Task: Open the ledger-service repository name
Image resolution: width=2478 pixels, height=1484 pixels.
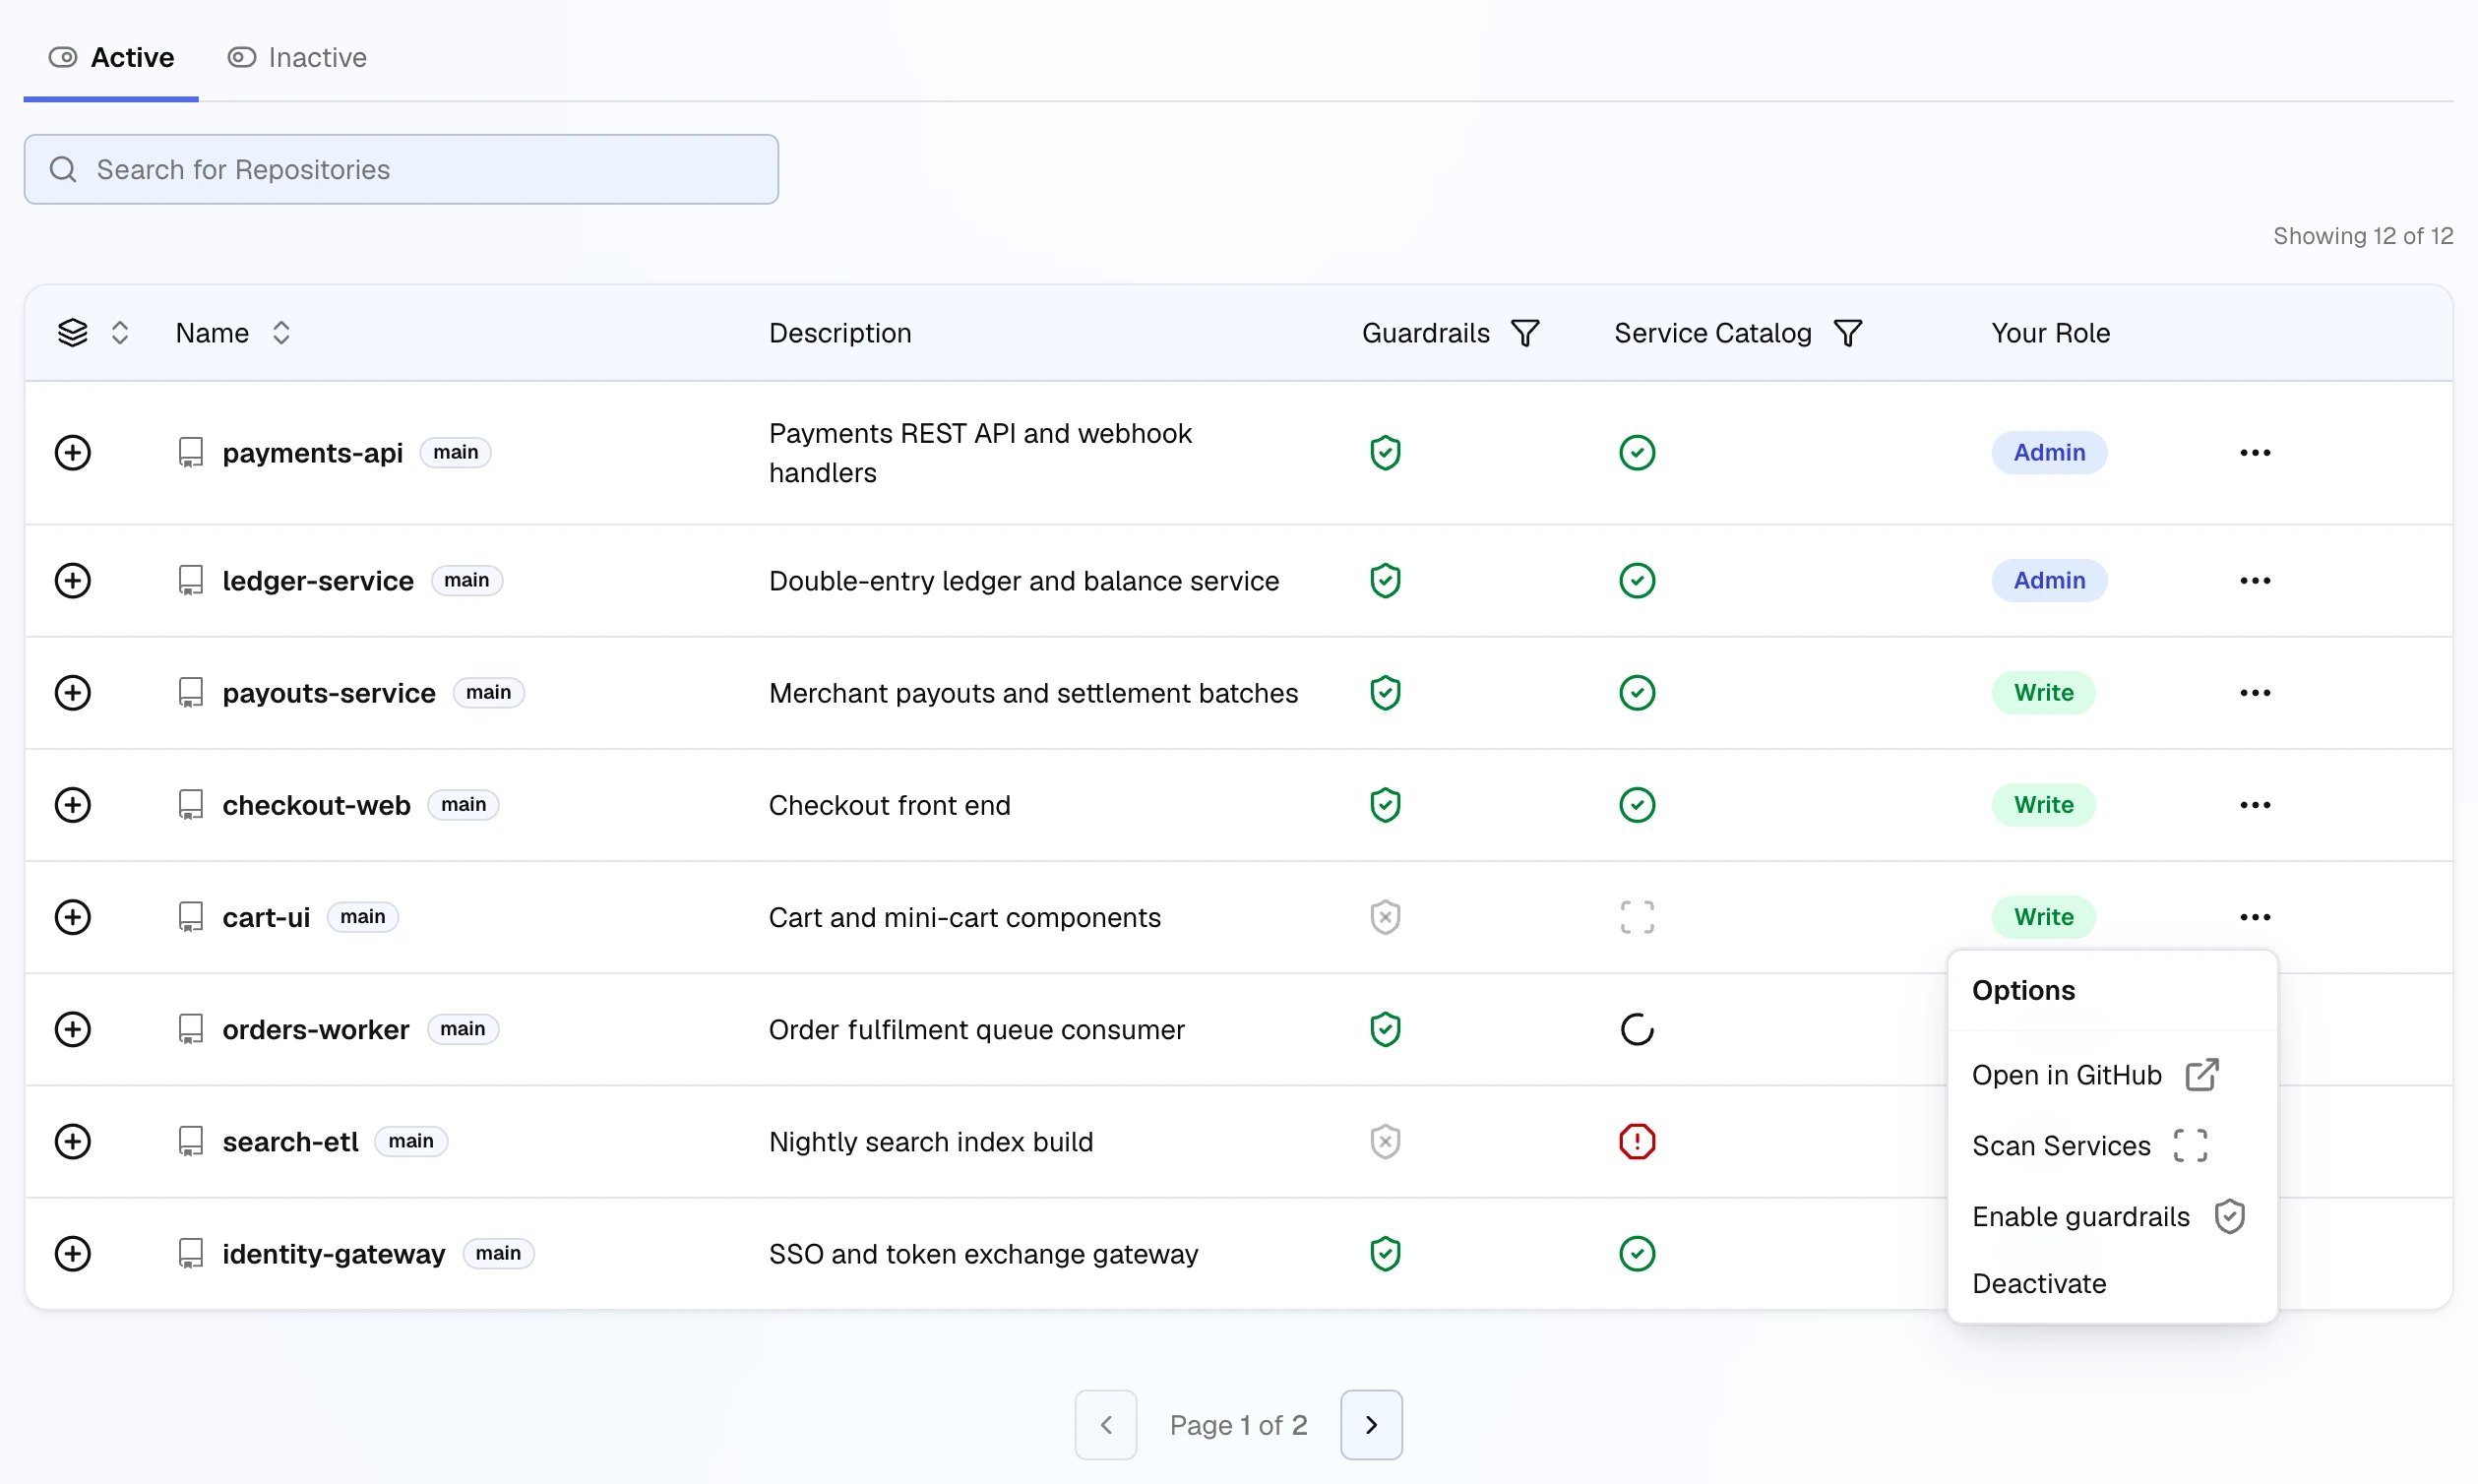Action: 317,580
